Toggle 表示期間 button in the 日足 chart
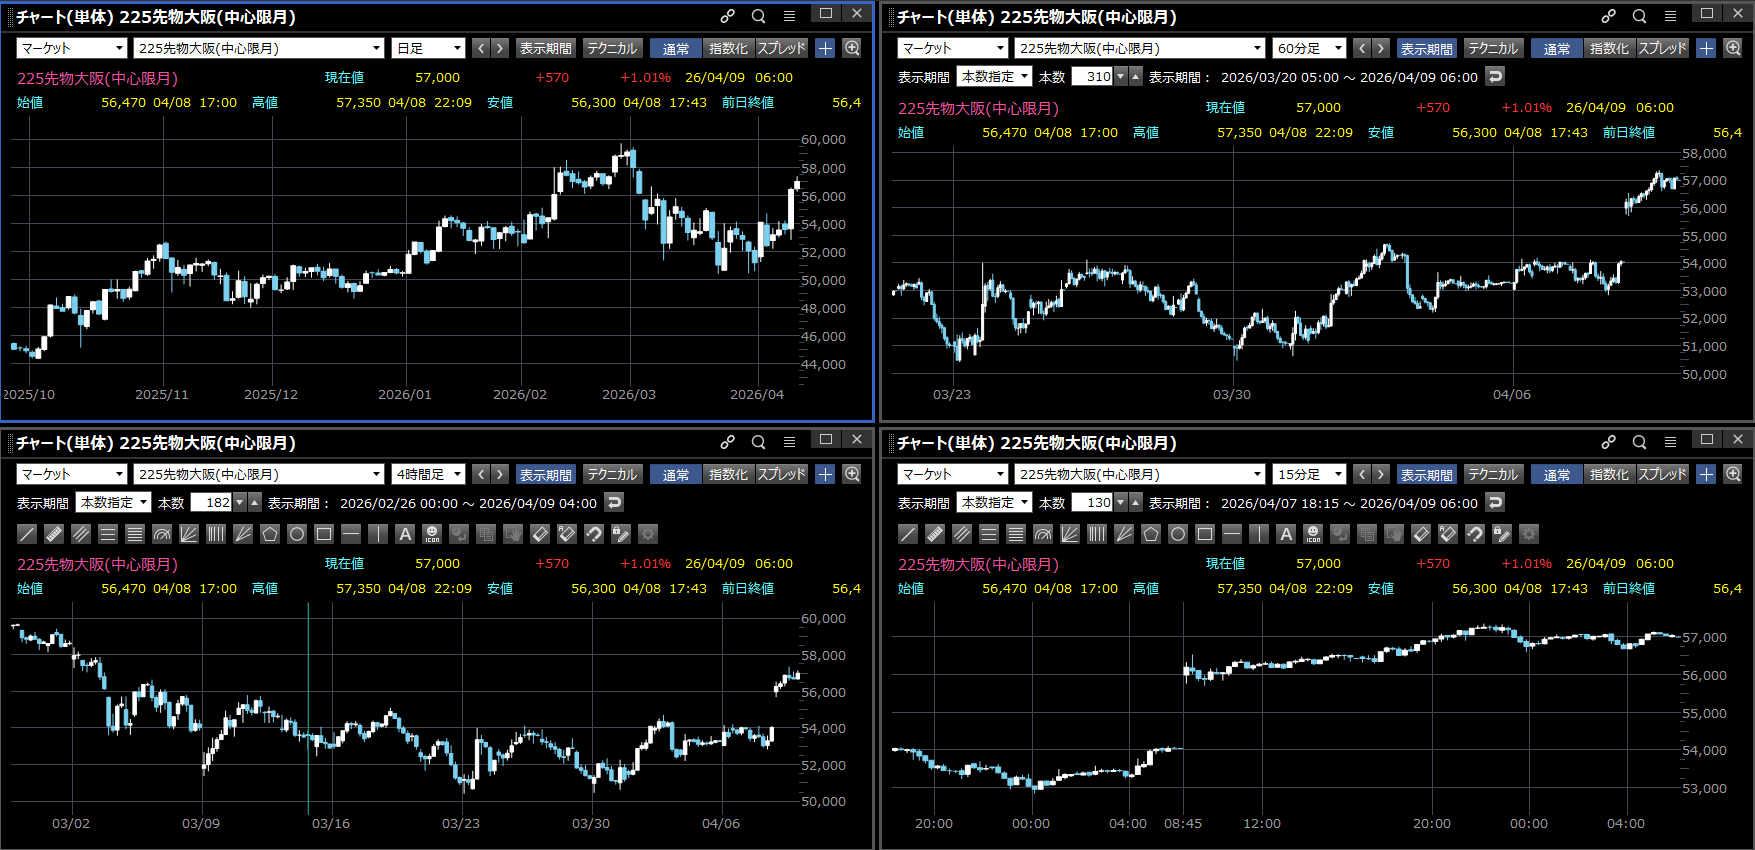Image resolution: width=1755 pixels, height=850 pixels. pos(545,48)
